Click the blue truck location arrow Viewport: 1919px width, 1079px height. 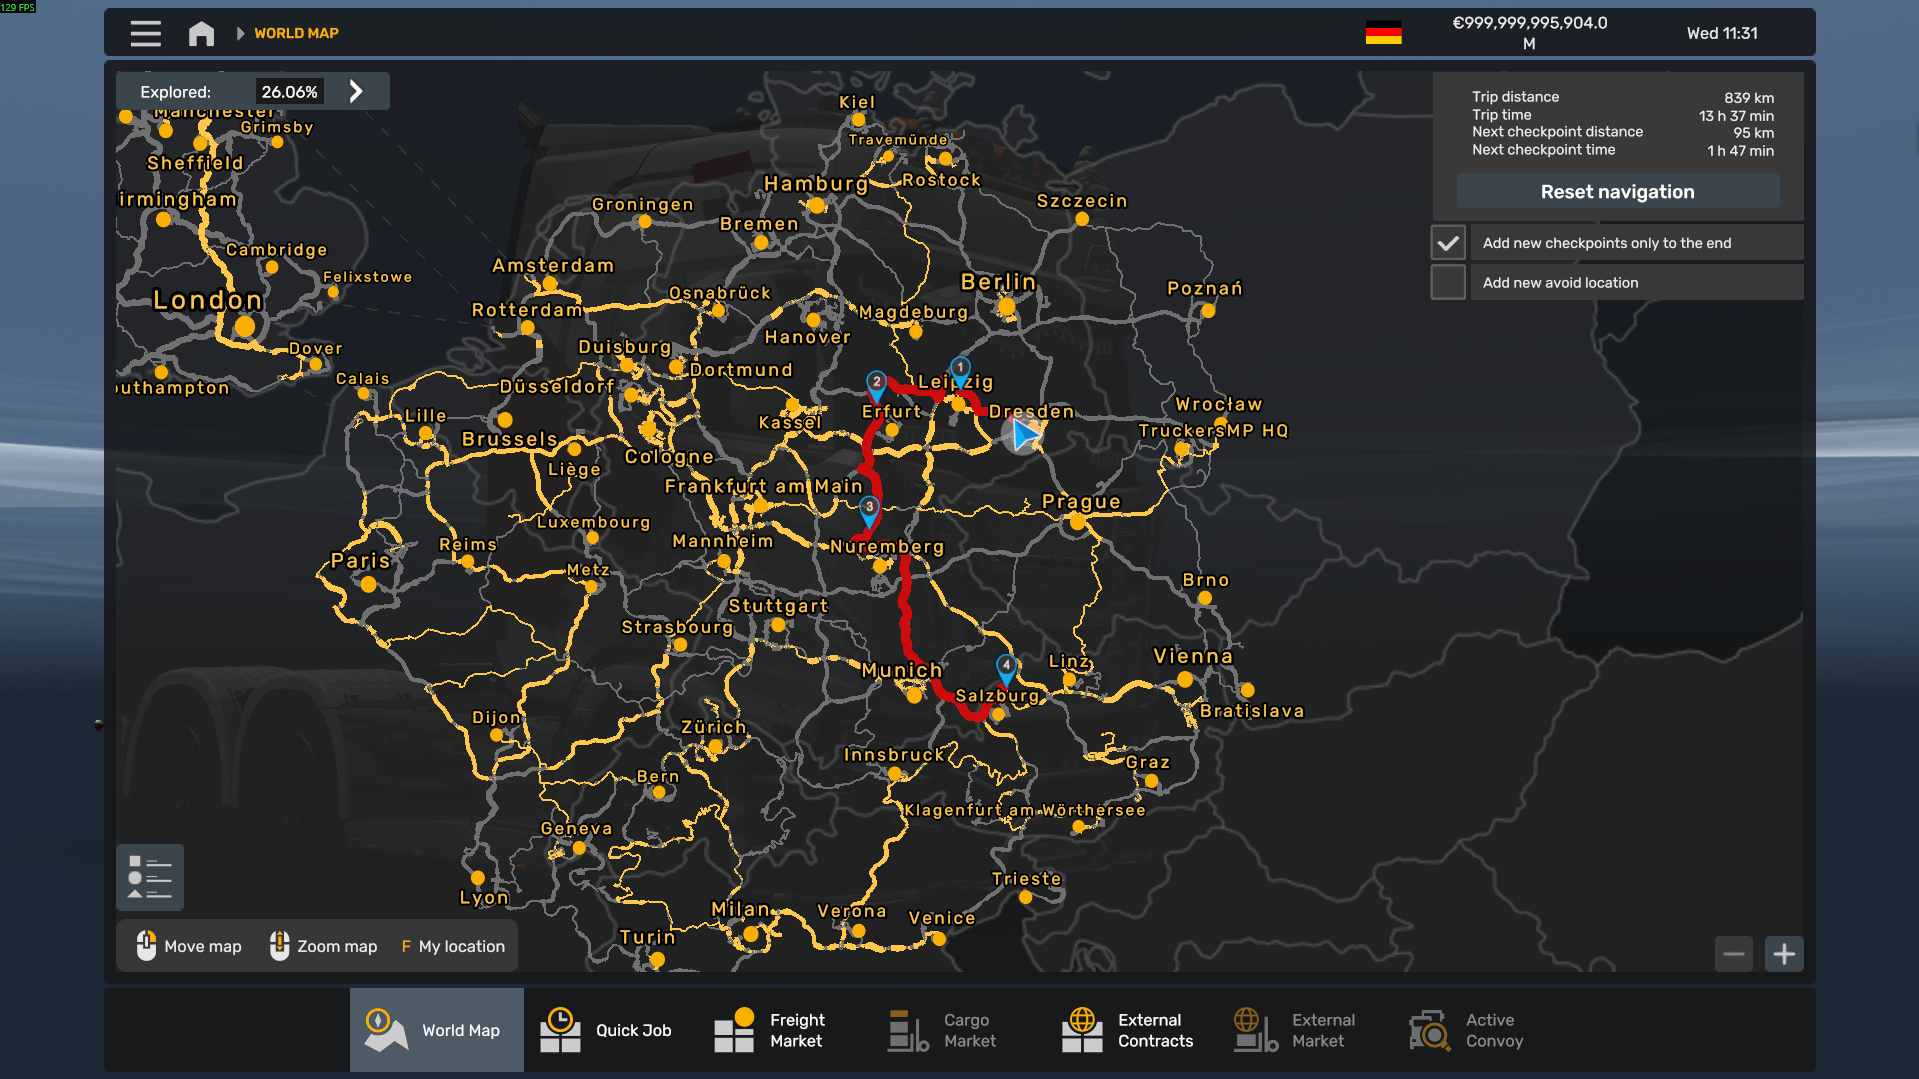click(x=1023, y=435)
